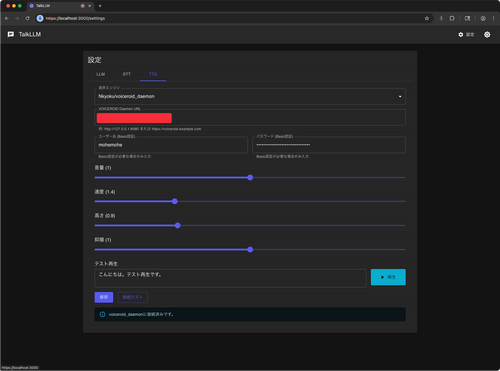Click the Basic auth password field
The width and height of the screenshot is (500, 371).
click(x=329, y=145)
